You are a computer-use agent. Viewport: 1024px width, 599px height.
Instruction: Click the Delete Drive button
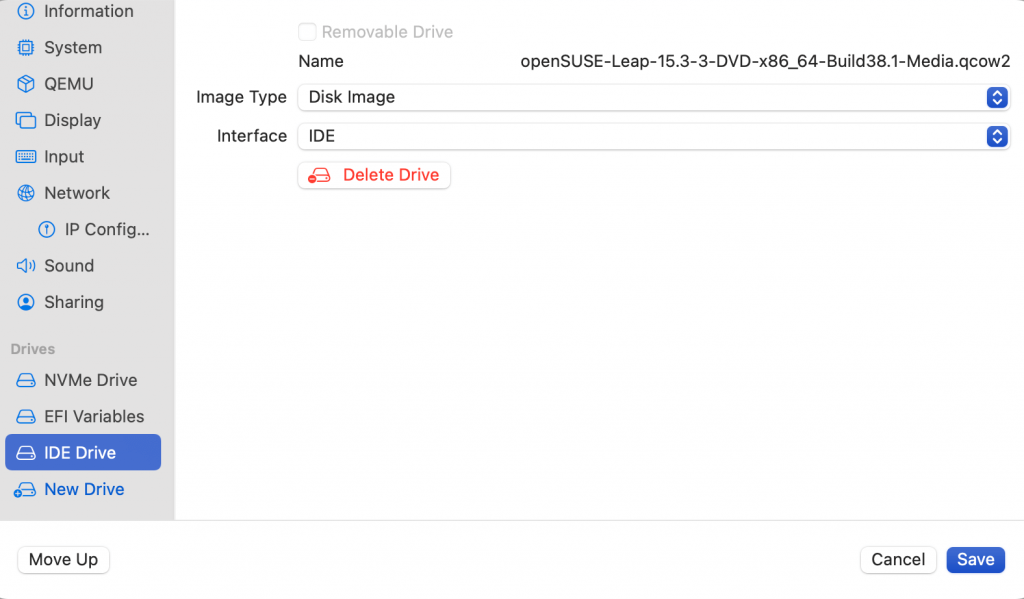(x=374, y=175)
